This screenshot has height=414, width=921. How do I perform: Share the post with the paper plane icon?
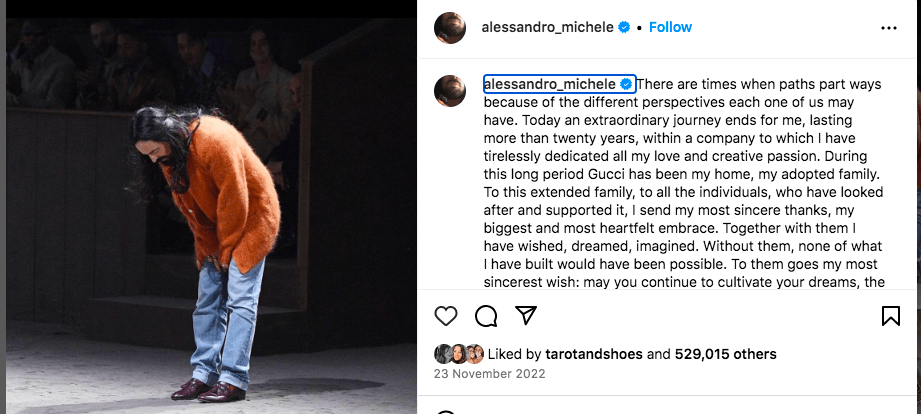(526, 316)
